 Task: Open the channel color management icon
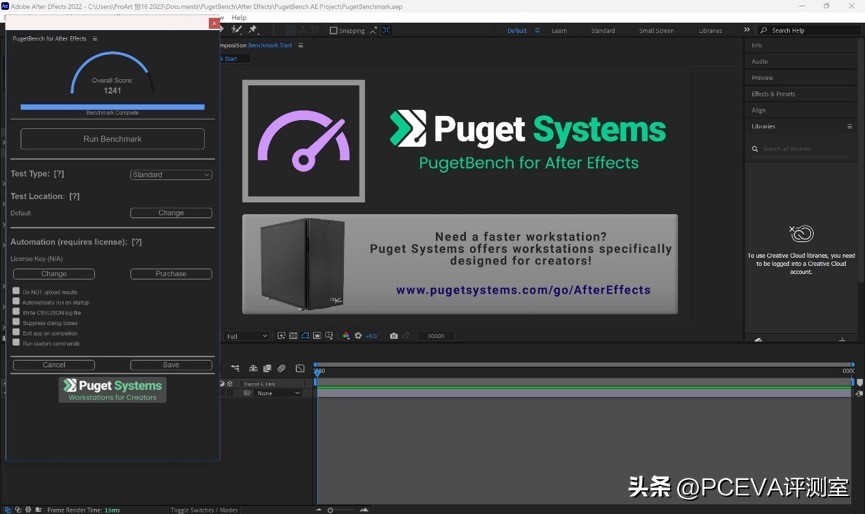(x=346, y=336)
